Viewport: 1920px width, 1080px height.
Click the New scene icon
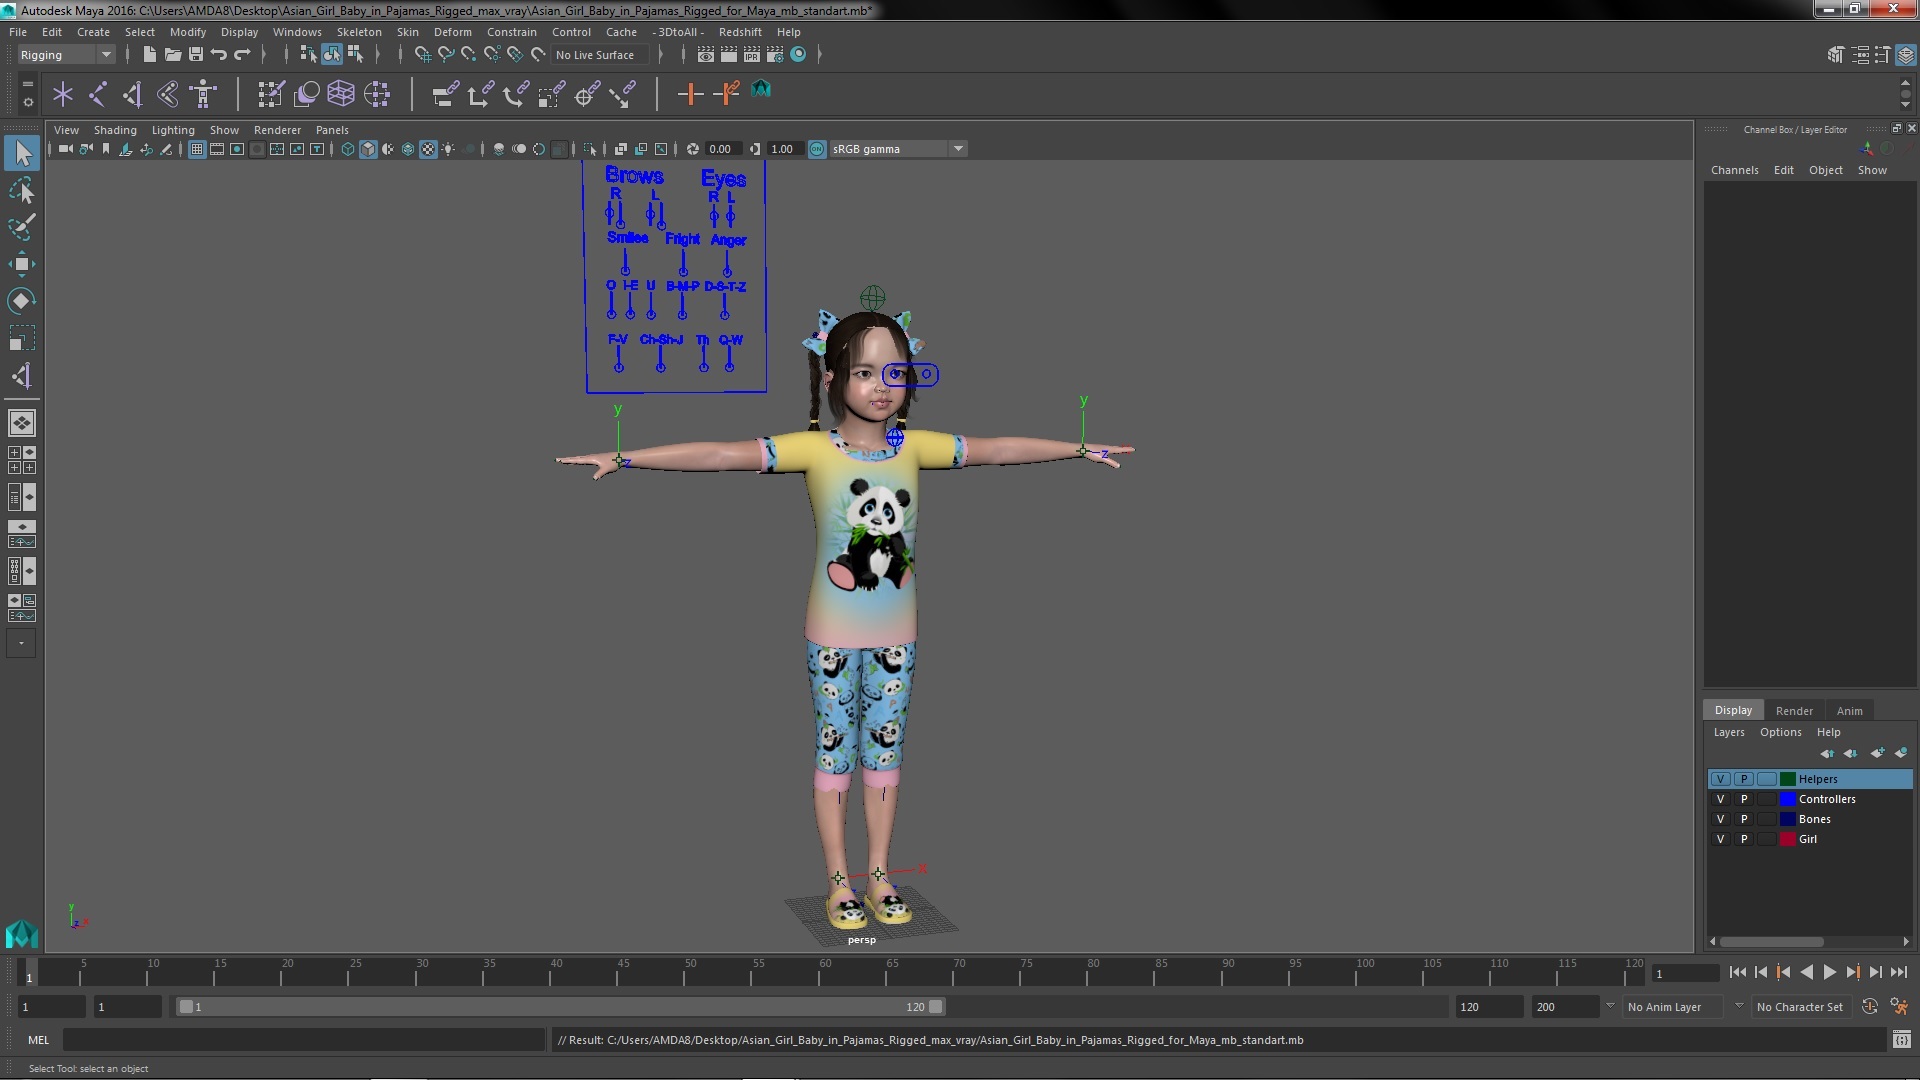pyautogui.click(x=149, y=55)
